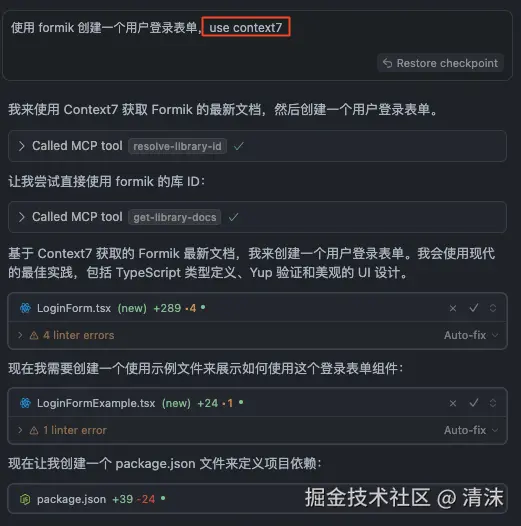This screenshot has height=526, width=521.
Task: Open the package.json file entry
Action: point(71,499)
